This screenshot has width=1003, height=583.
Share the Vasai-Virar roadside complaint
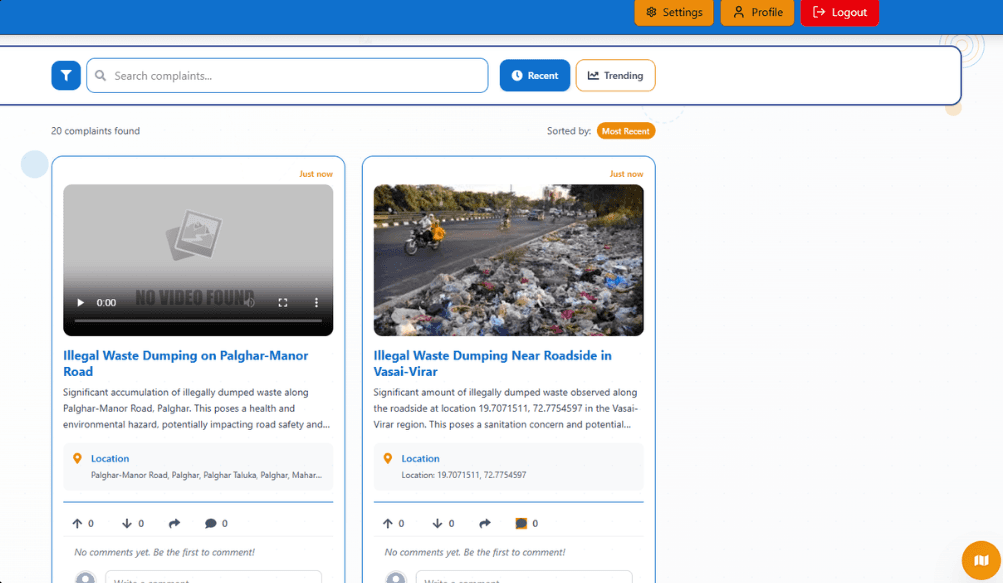click(485, 523)
